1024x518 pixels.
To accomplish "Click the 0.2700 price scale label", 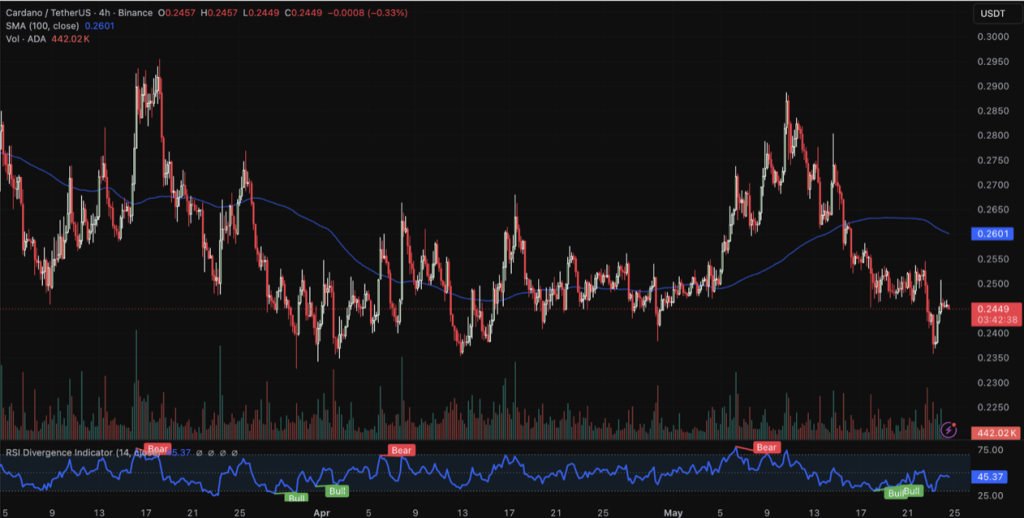I will click(x=992, y=185).
